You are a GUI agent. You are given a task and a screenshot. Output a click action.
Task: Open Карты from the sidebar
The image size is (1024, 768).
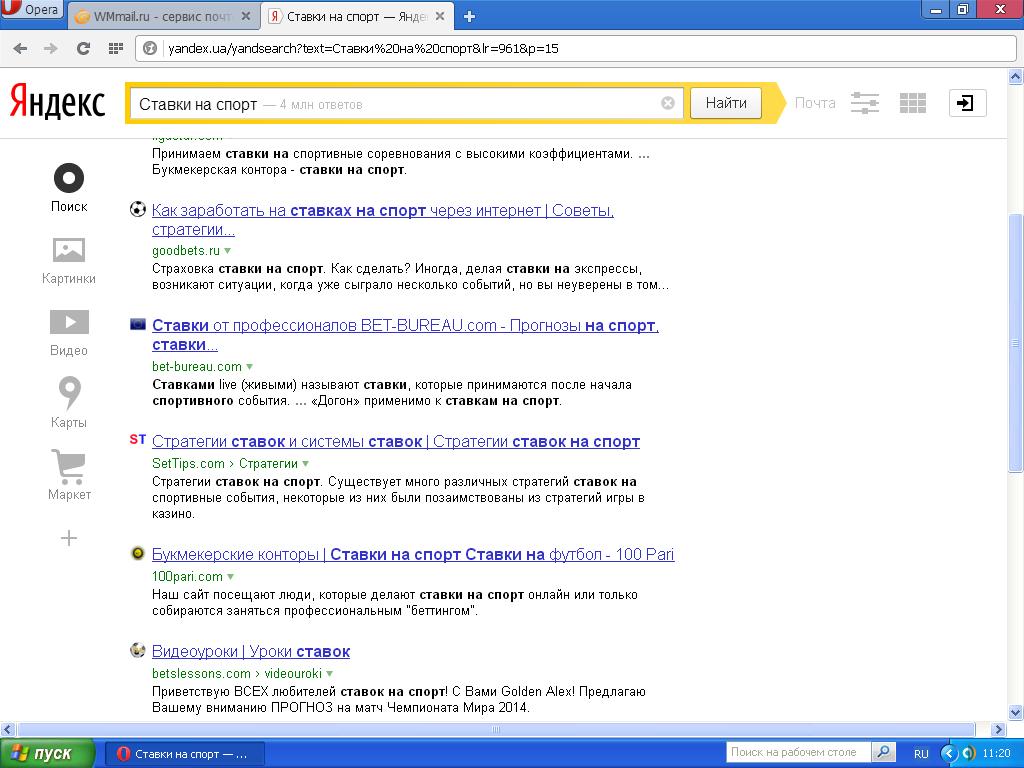[x=69, y=403]
